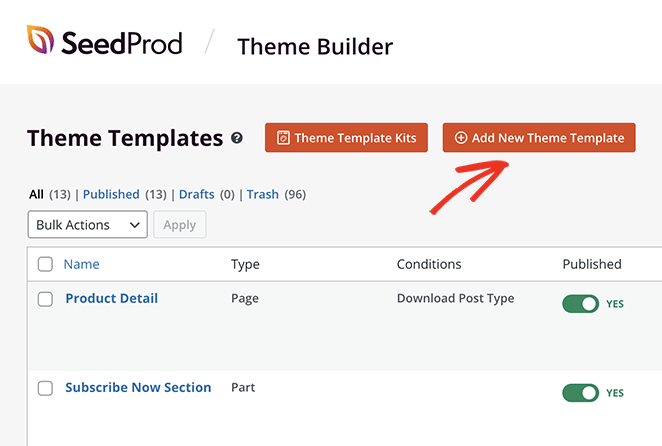View Trash templates

262,194
